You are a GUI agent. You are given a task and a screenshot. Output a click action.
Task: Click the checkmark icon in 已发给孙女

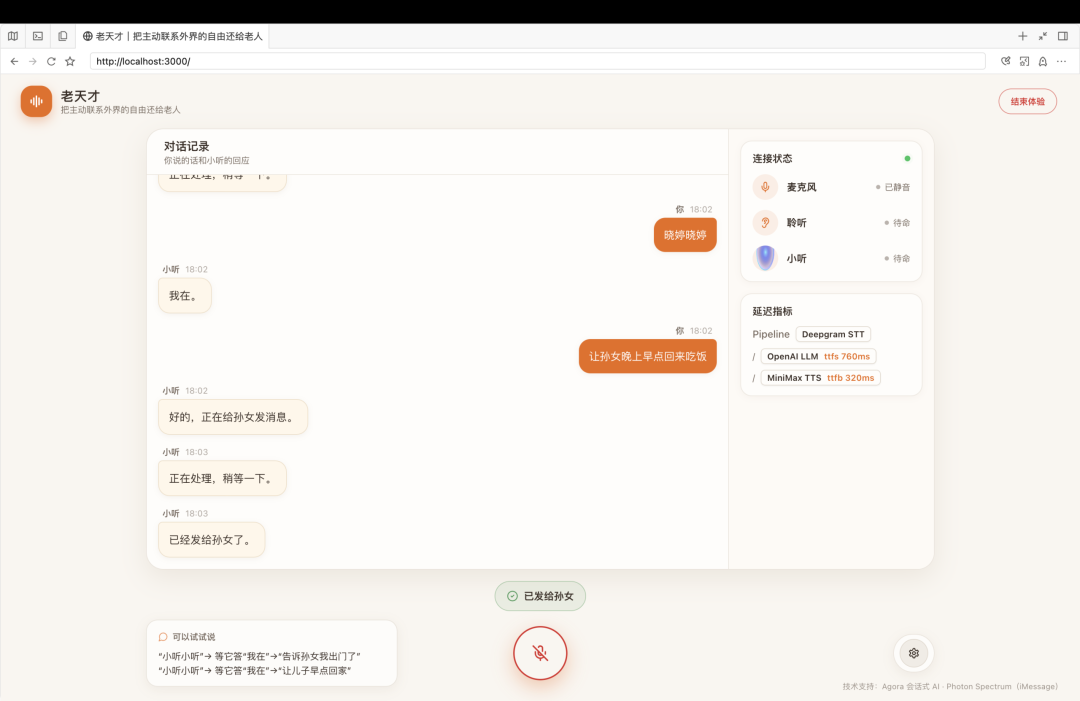click(x=512, y=596)
